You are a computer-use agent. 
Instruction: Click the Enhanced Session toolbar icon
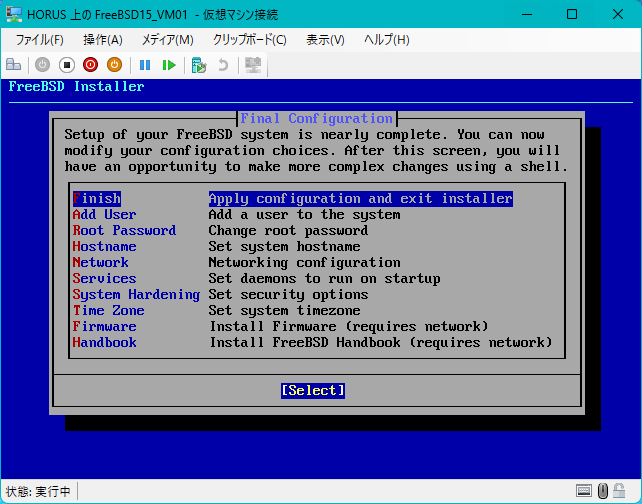[253, 65]
